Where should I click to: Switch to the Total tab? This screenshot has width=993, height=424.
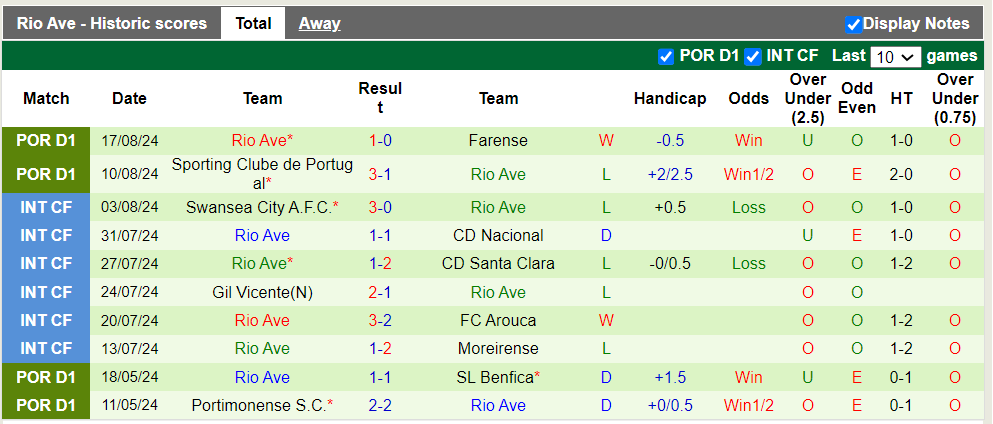point(253,23)
